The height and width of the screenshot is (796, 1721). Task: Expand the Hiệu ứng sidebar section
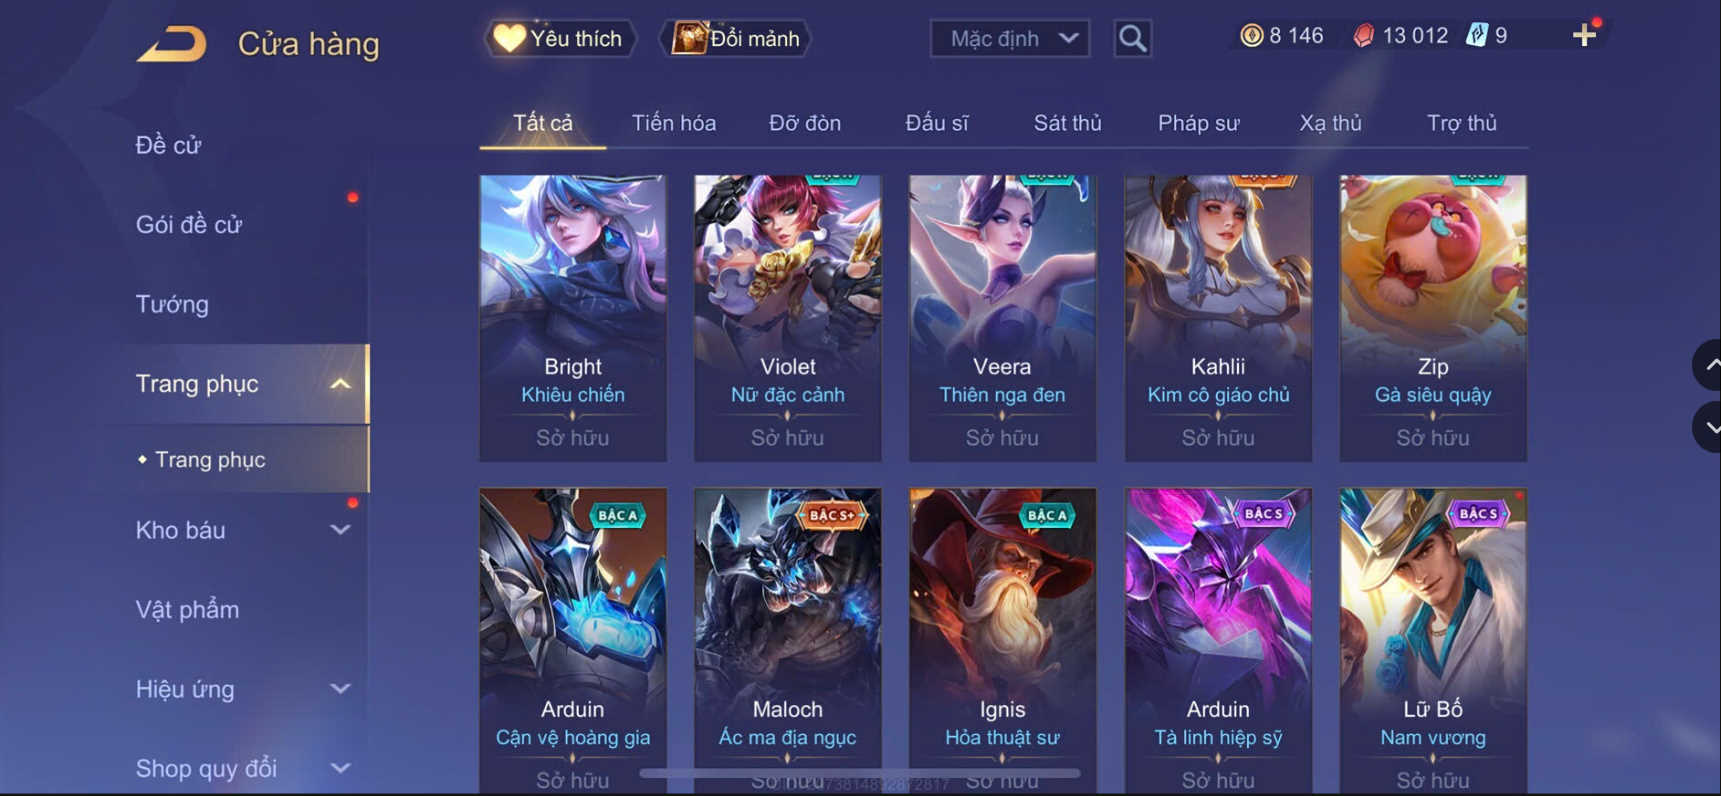coord(340,689)
